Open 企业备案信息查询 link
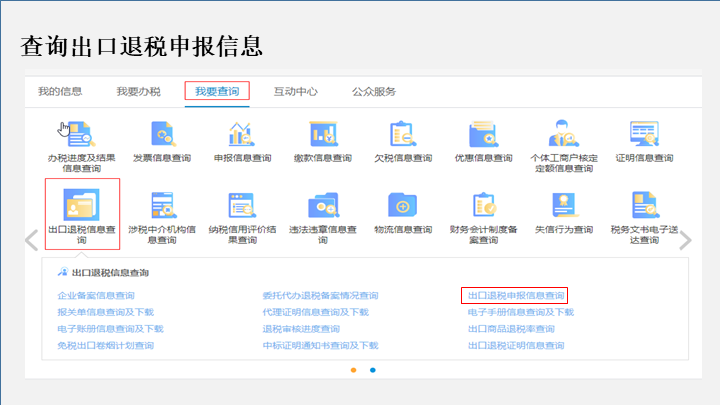720x405 pixels. tap(96, 296)
